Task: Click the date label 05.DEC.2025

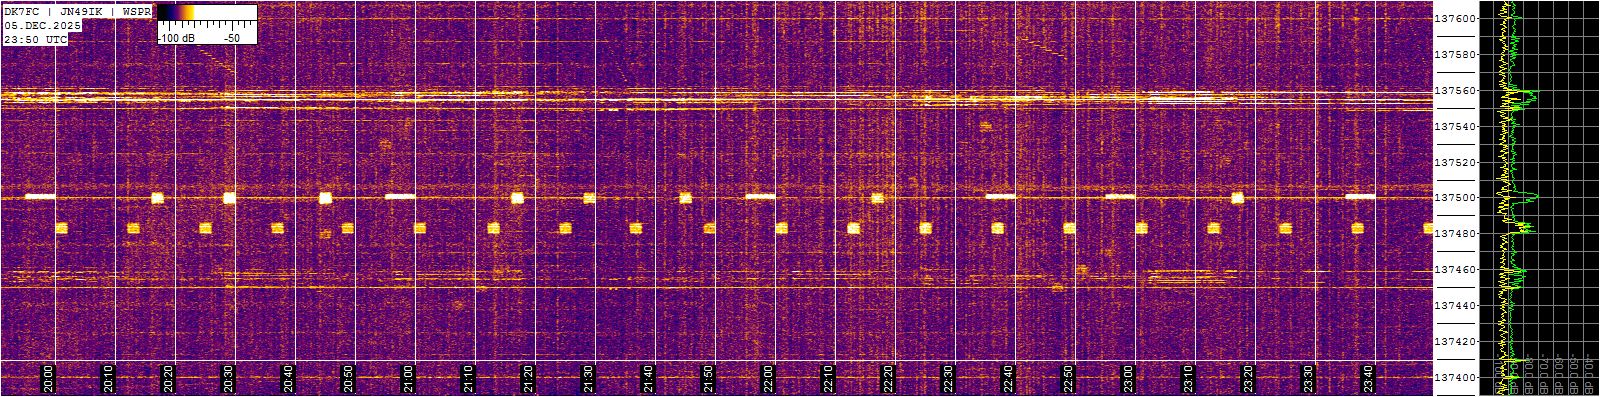Action: (43, 25)
